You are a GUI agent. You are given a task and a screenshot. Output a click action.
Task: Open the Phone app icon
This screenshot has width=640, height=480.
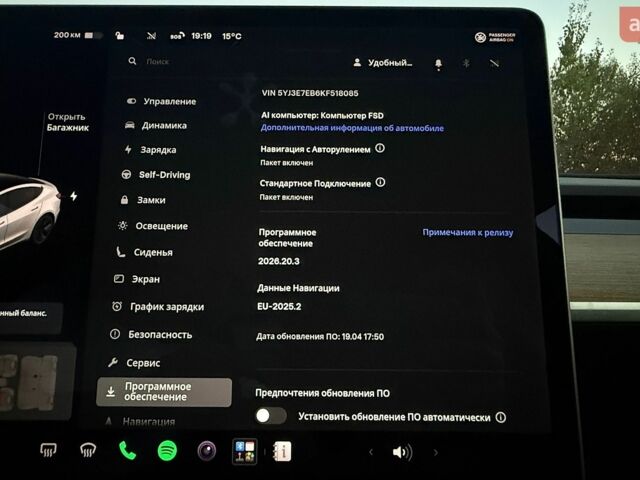(127, 451)
